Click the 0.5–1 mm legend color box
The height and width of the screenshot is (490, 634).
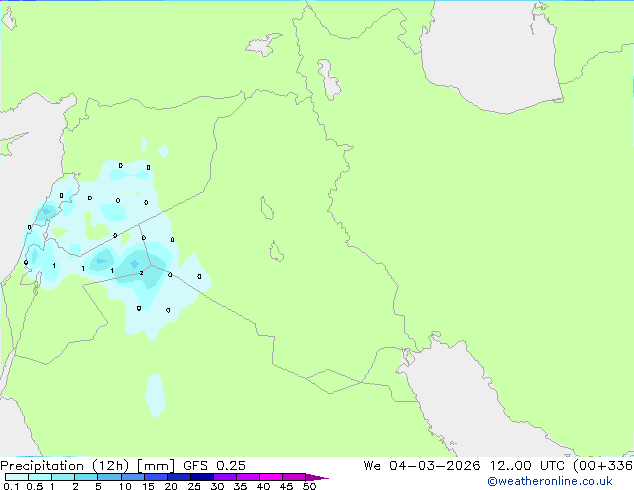[40, 477]
